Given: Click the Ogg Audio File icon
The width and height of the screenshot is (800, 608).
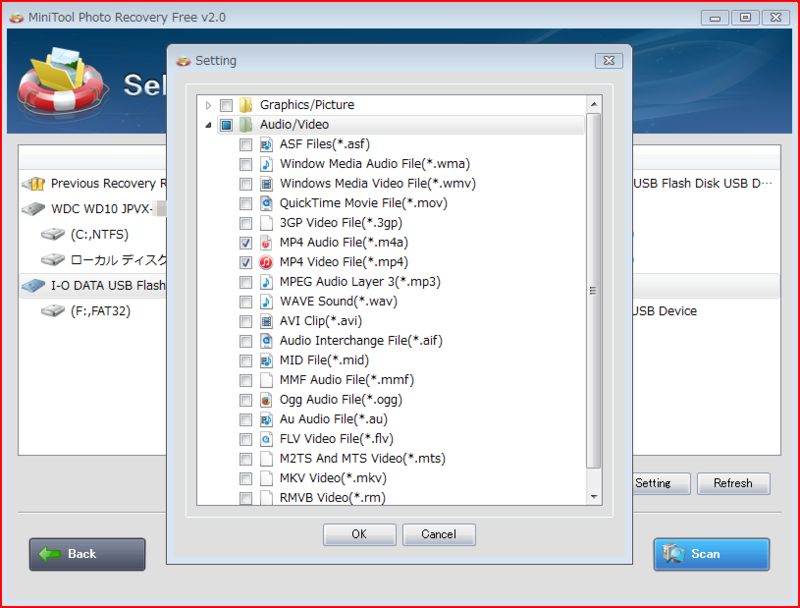Looking at the screenshot, I should coord(266,399).
